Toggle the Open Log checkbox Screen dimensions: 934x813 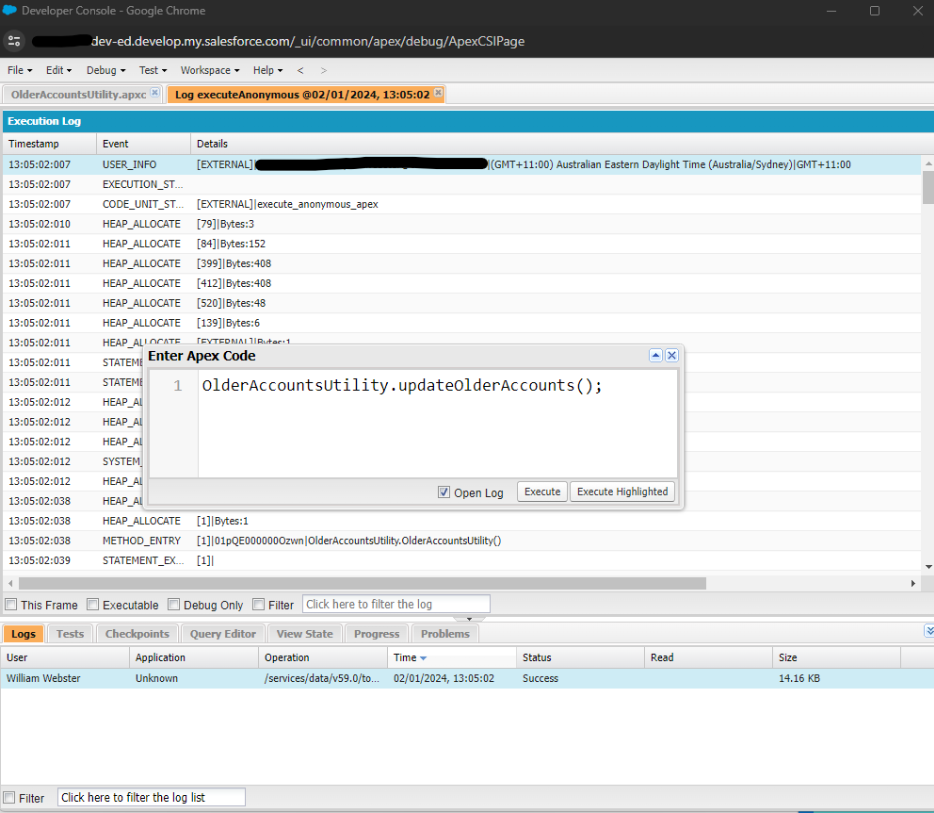tap(444, 492)
